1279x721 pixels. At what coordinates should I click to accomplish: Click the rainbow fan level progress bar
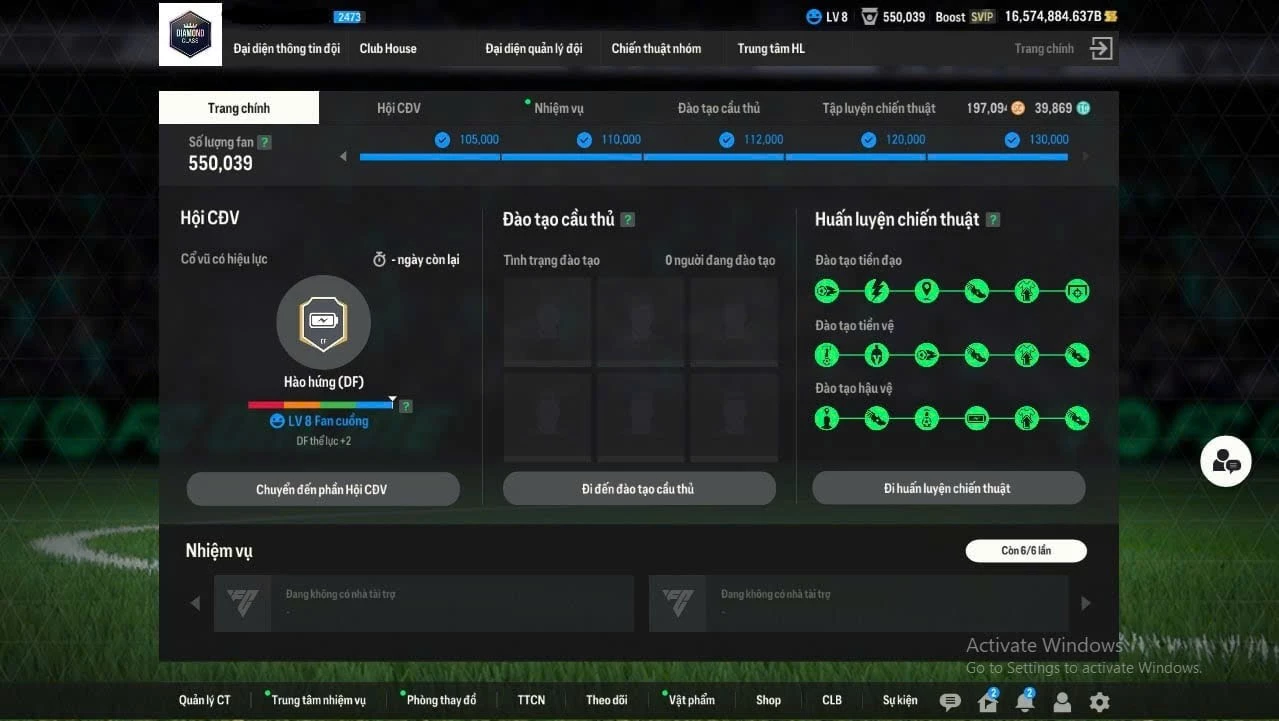[321, 405]
